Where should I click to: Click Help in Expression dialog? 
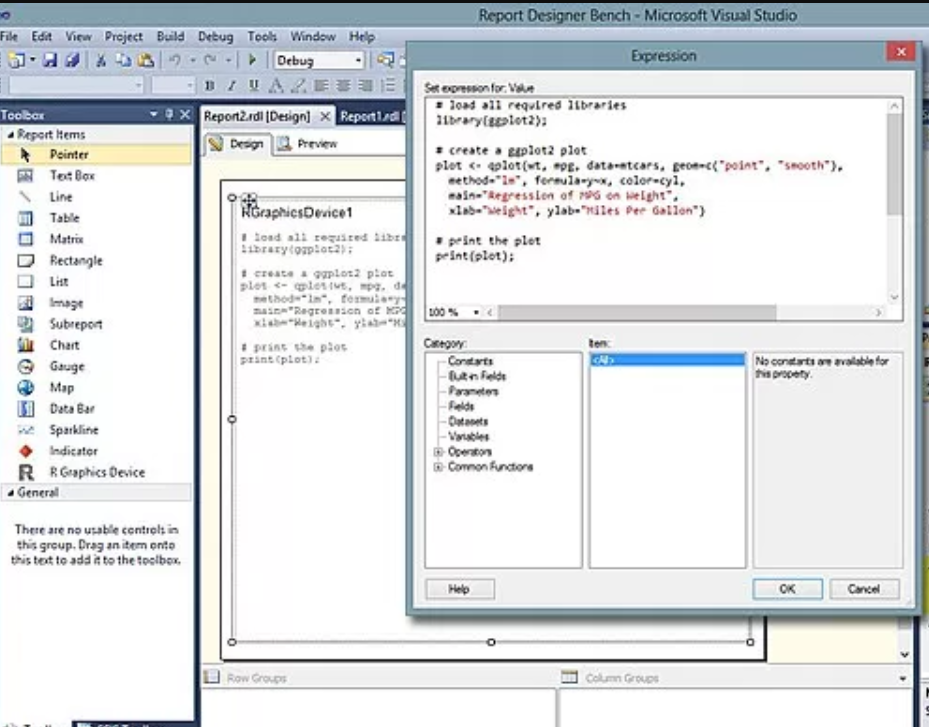point(459,589)
